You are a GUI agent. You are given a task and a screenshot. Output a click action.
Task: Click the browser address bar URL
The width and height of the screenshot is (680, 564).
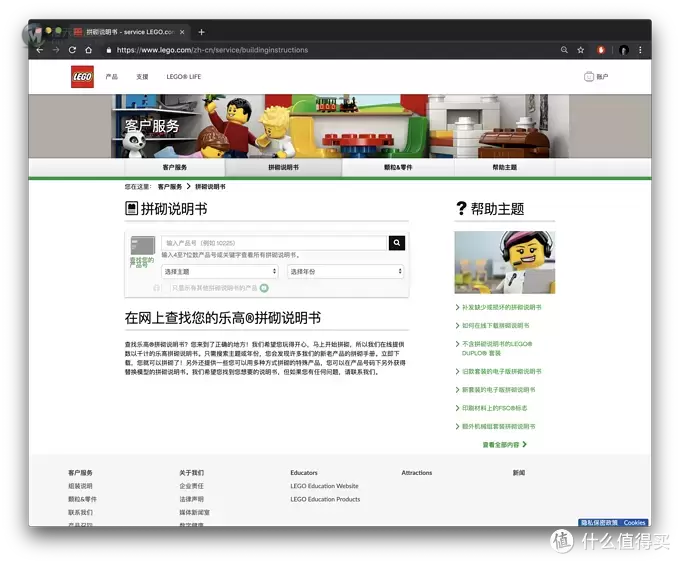[x=212, y=50]
